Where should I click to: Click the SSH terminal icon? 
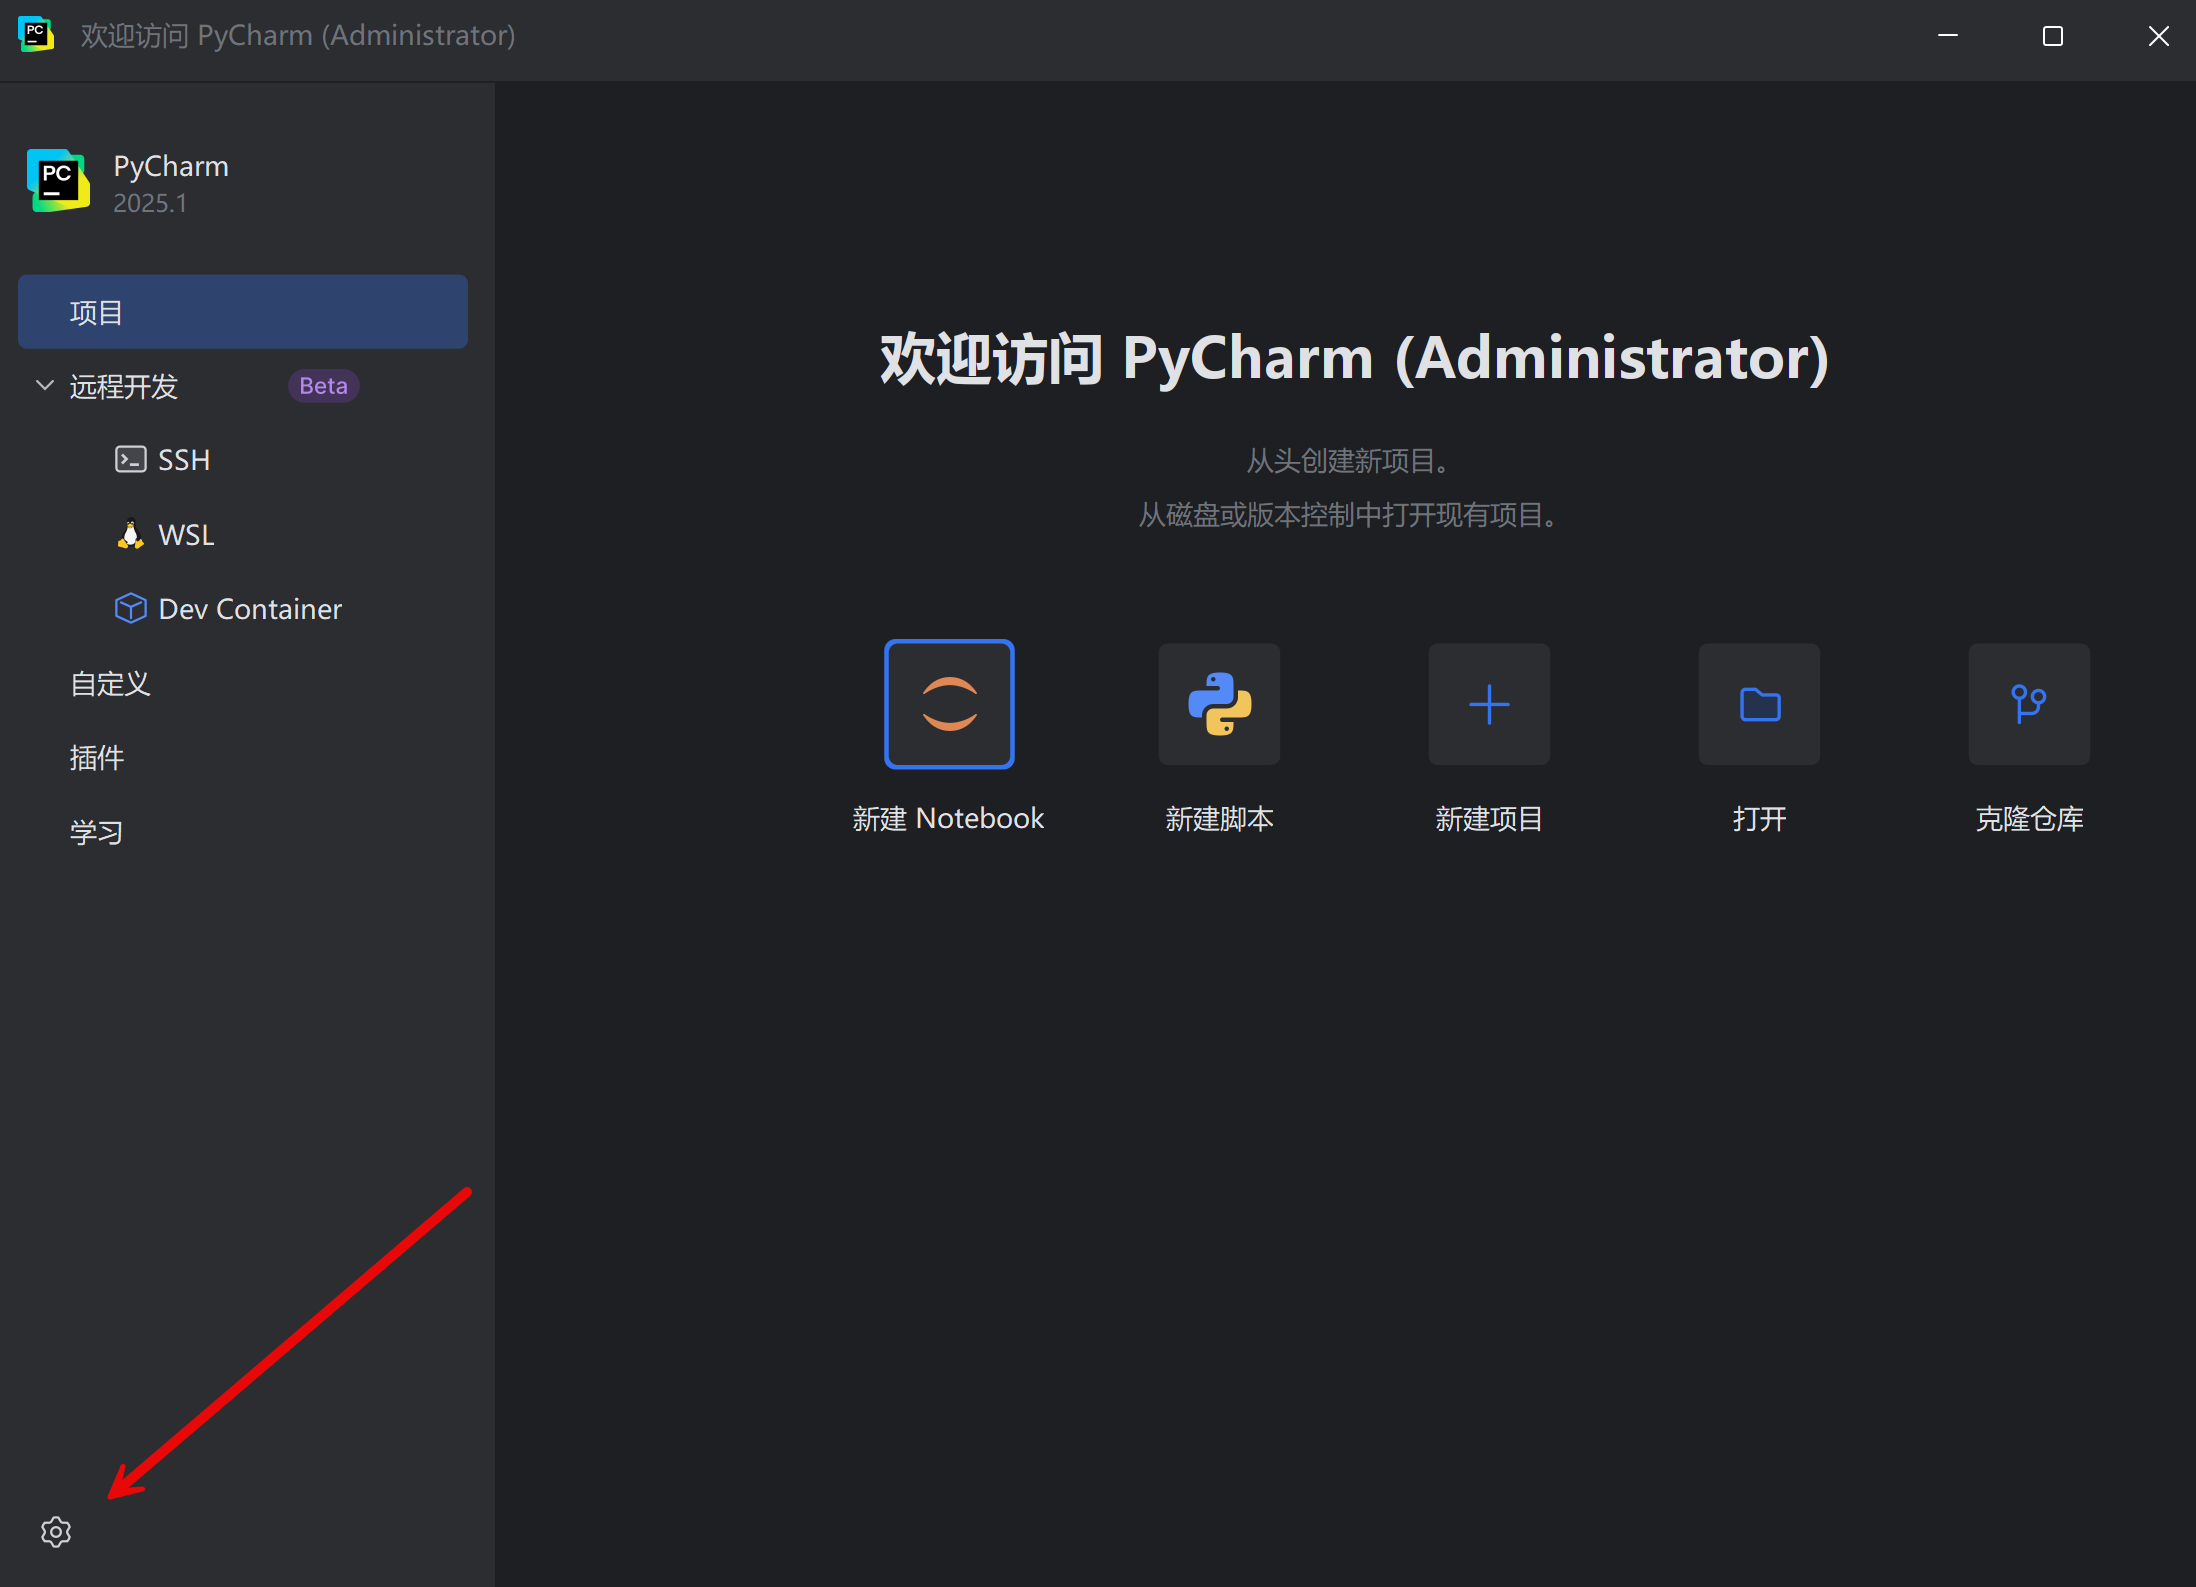click(130, 460)
